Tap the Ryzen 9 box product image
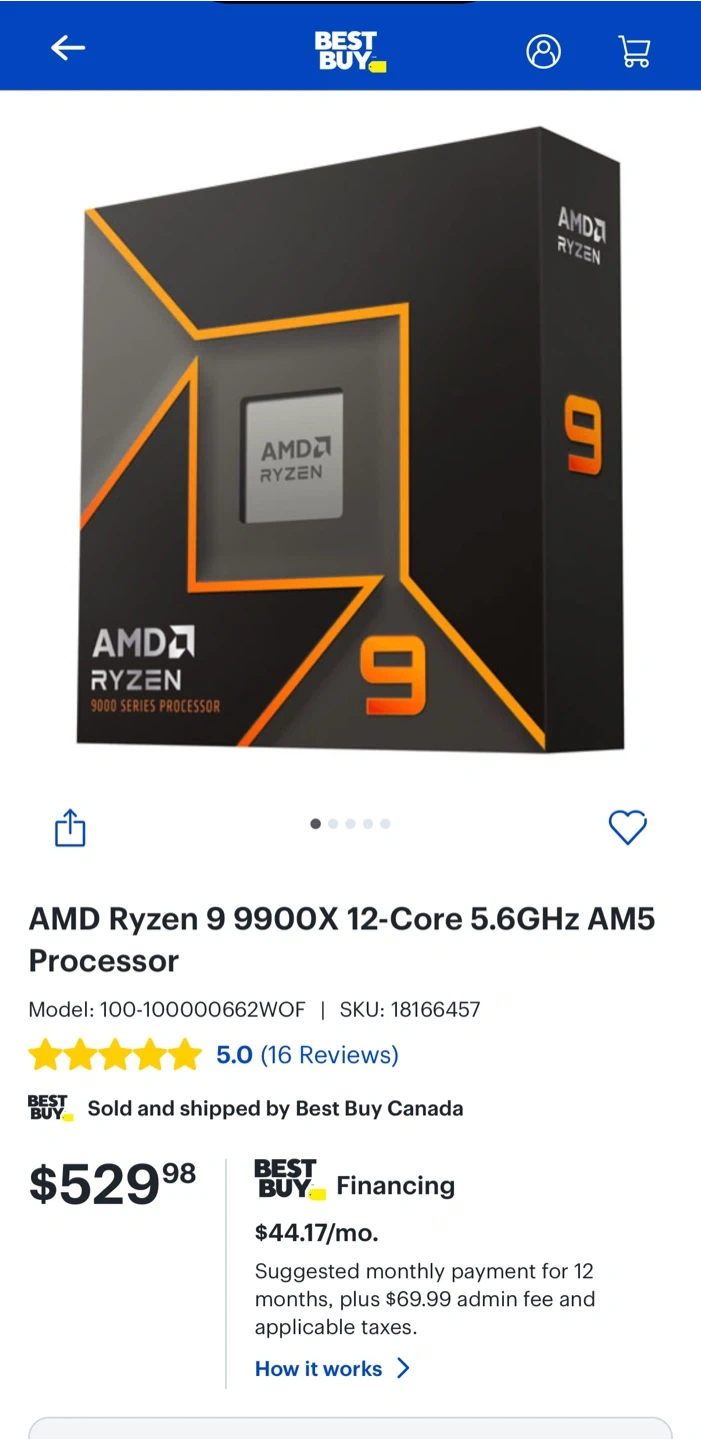The image size is (701, 1440). [x=350, y=438]
